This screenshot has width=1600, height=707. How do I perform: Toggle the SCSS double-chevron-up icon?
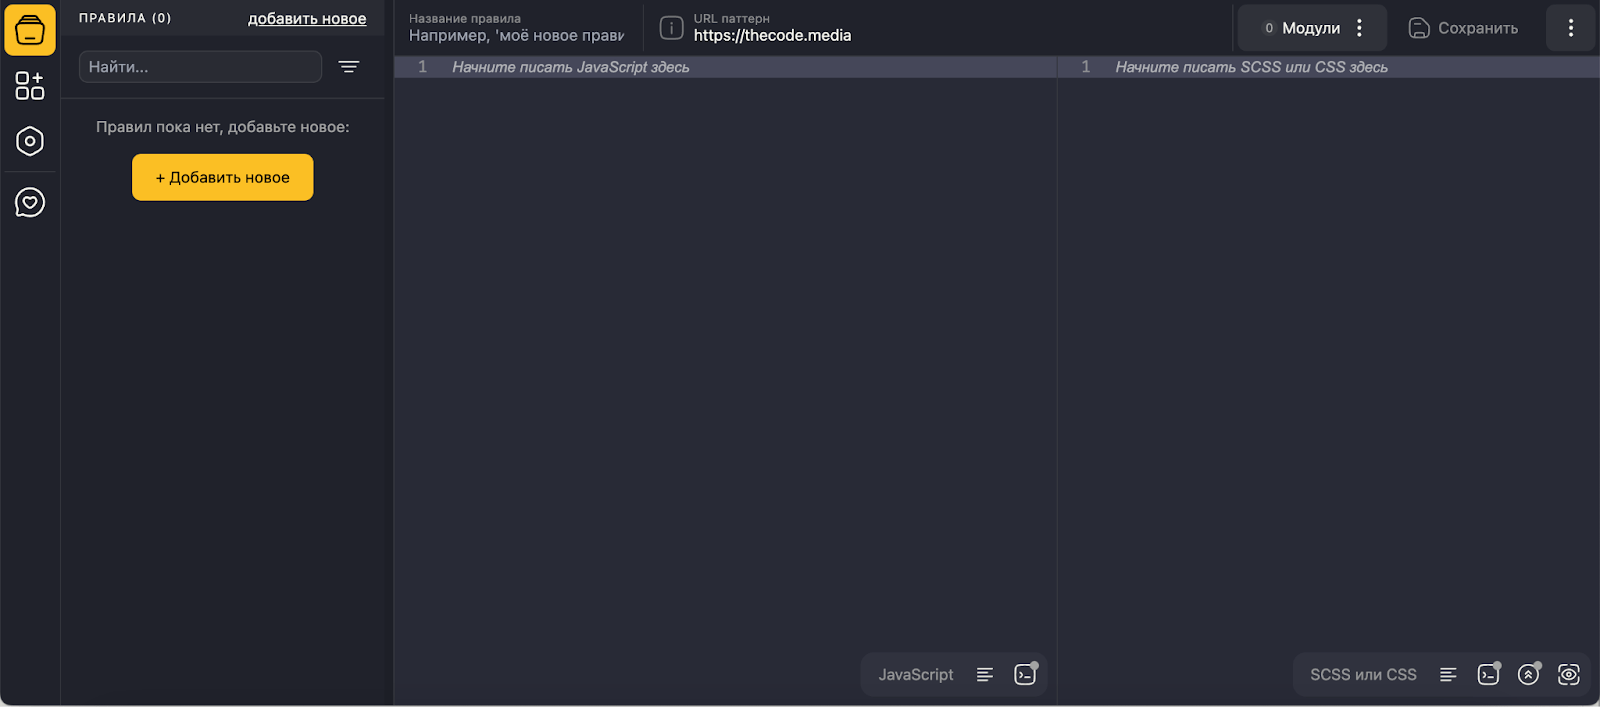(1528, 674)
